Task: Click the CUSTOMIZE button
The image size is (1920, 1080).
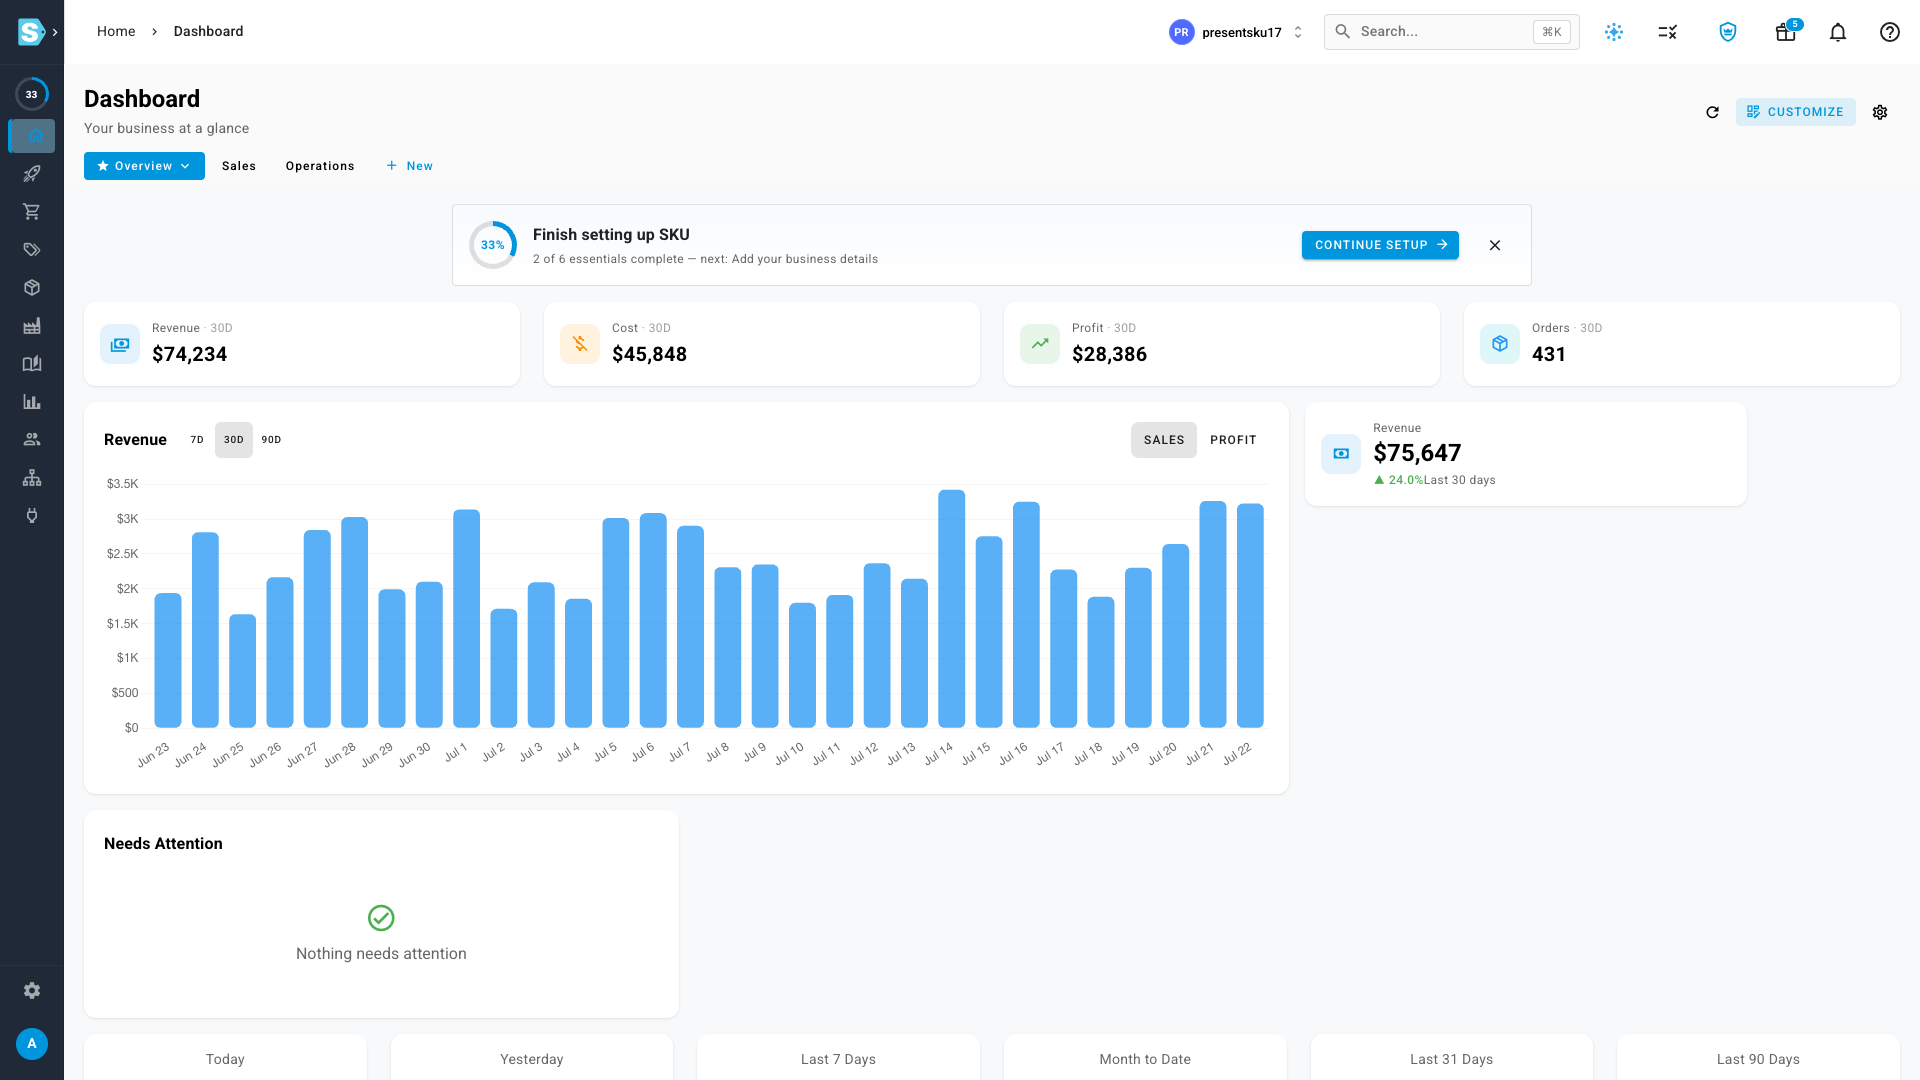Action: (x=1796, y=112)
